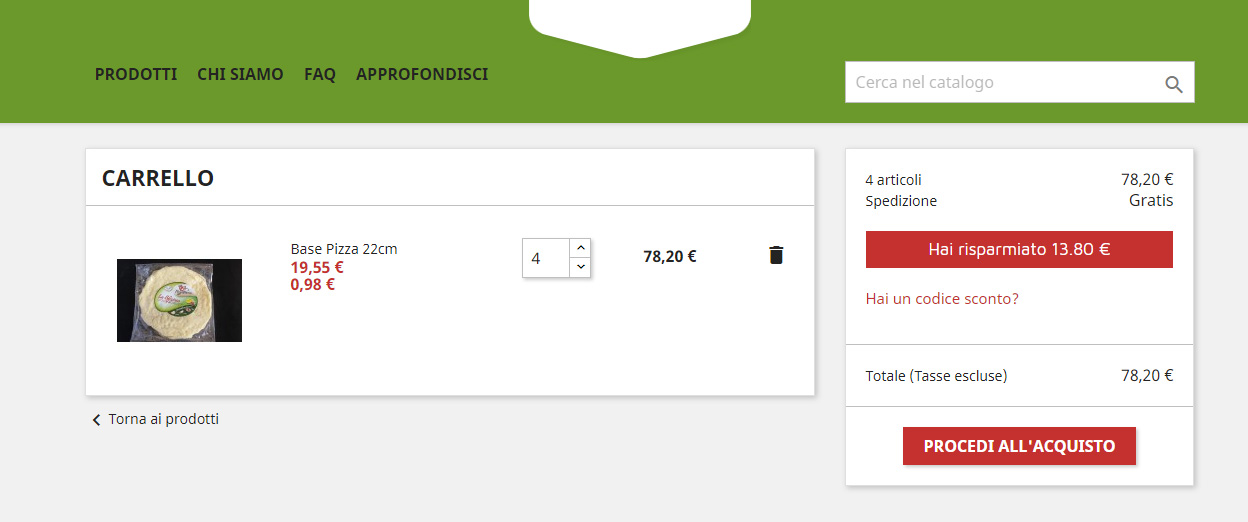Go to the FAQ page

[x=320, y=74]
